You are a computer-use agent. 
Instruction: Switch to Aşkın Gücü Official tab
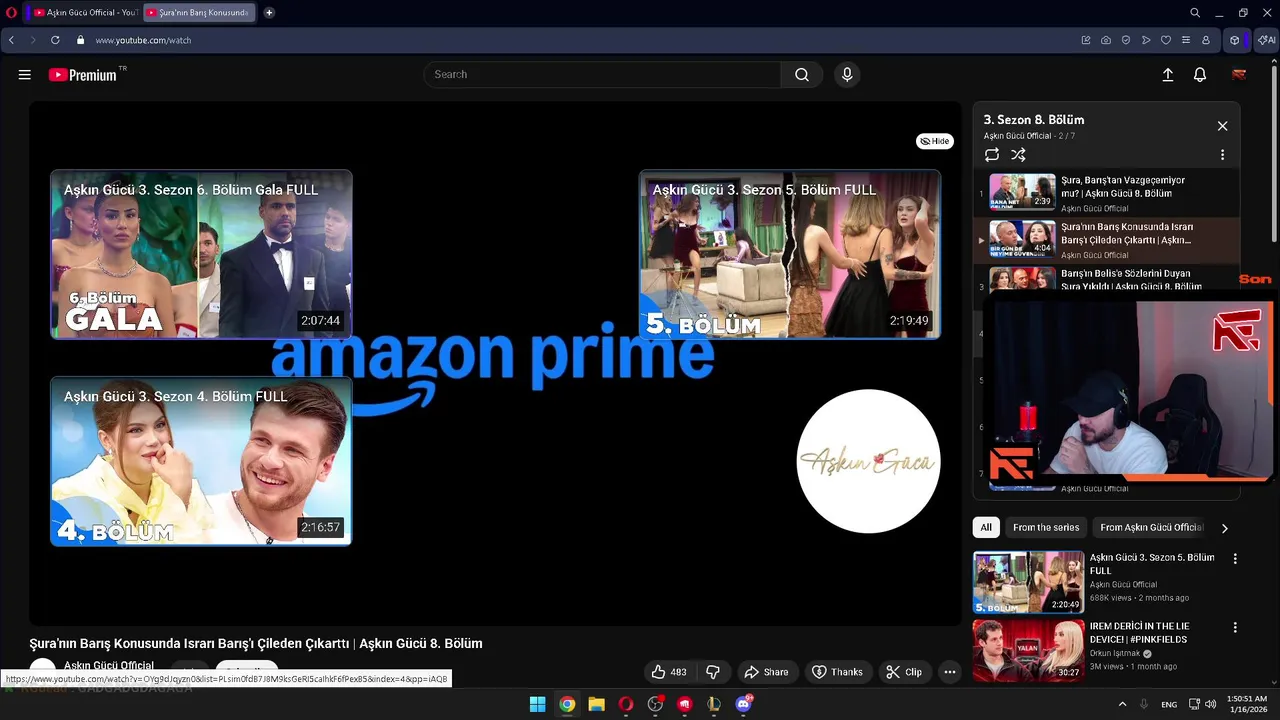click(x=85, y=13)
